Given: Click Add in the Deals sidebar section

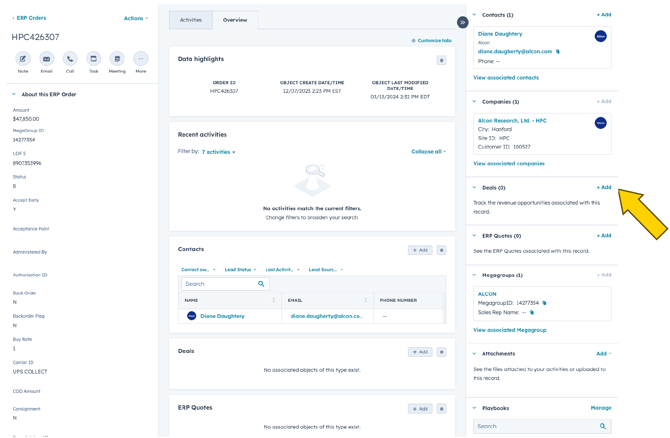Looking at the screenshot, I should (603, 187).
